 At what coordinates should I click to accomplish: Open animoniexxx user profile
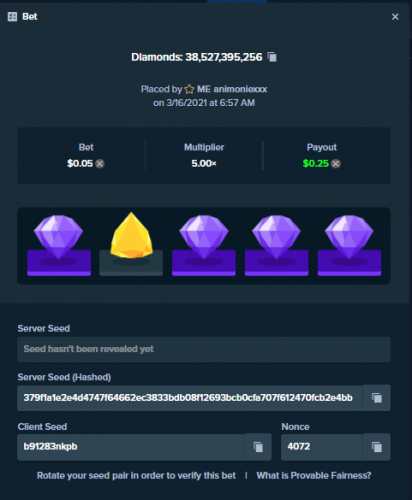(232, 89)
